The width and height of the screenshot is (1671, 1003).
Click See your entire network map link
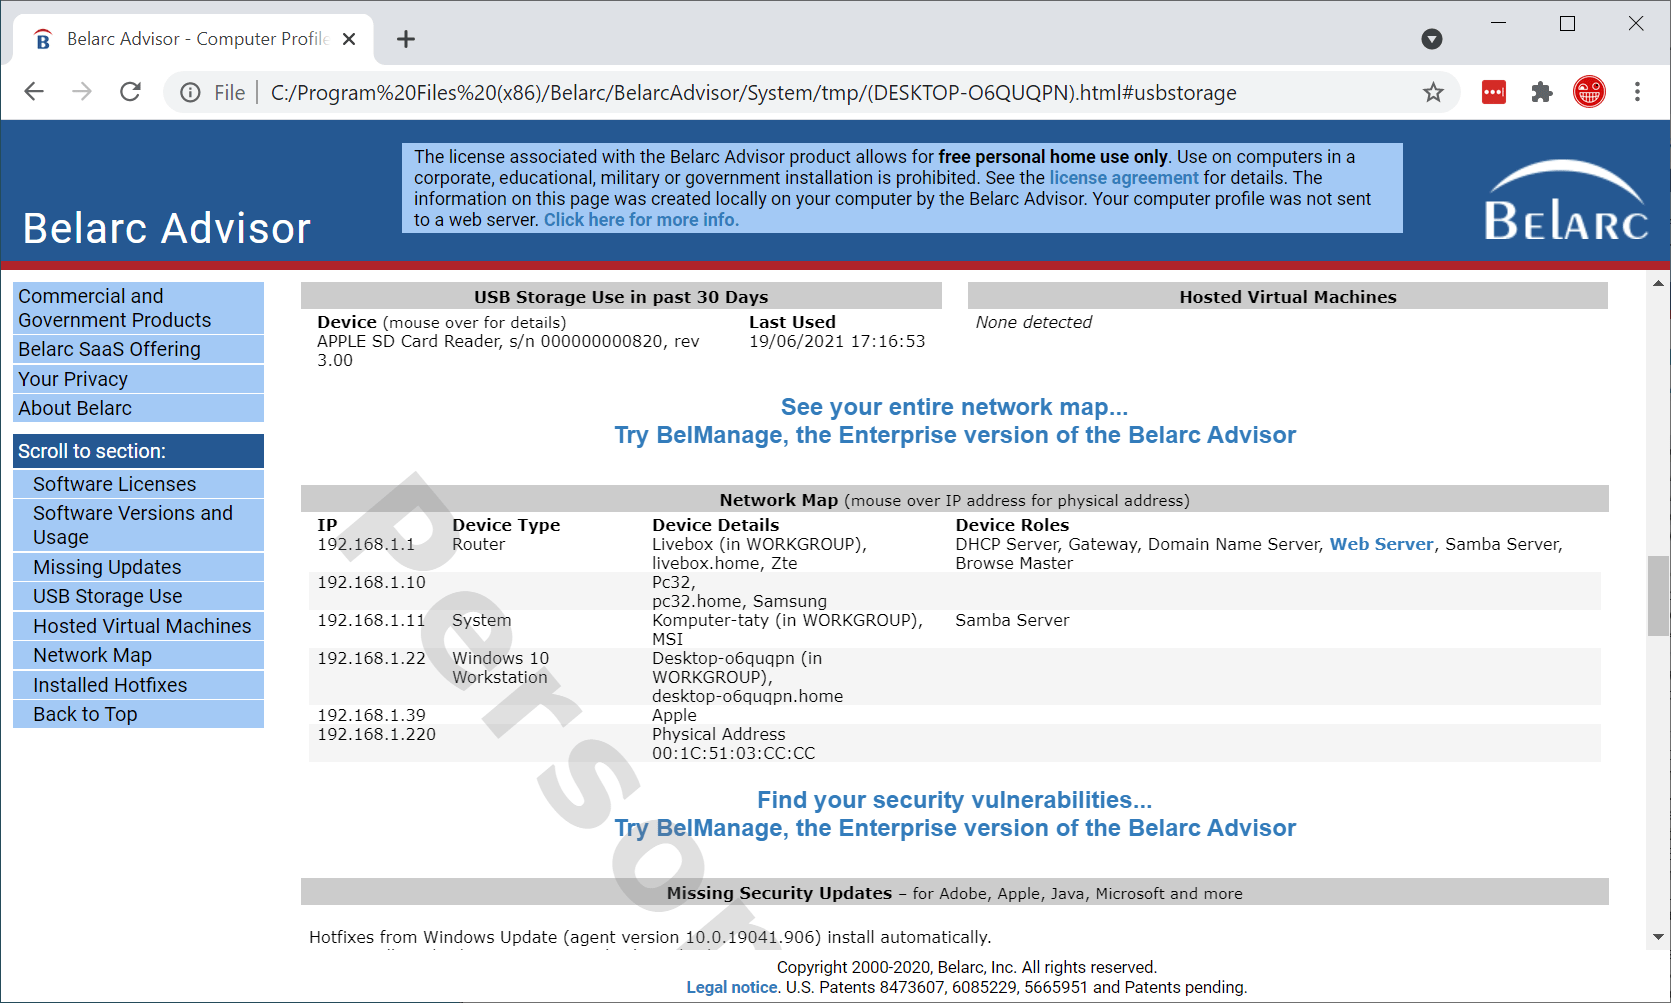tap(954, 407)
